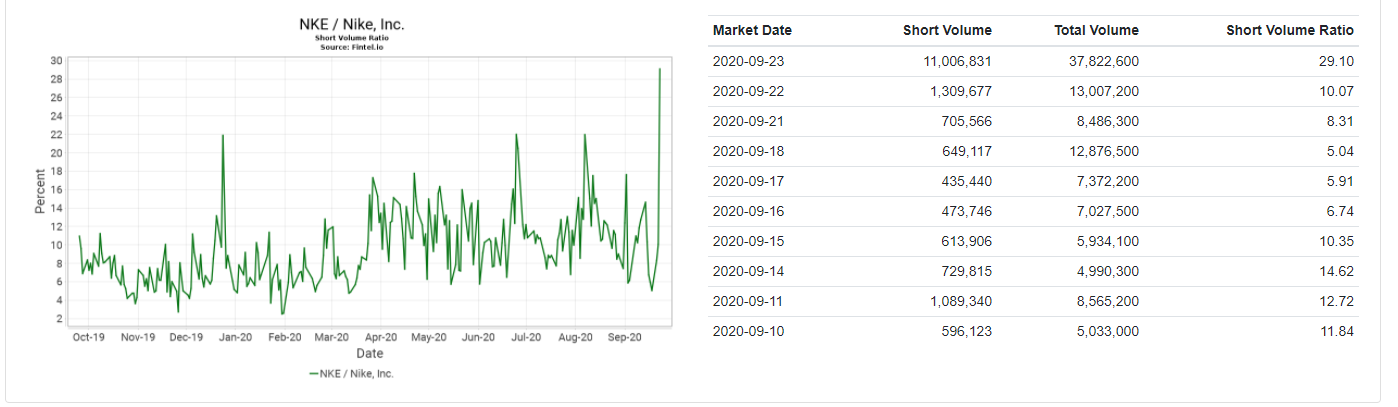Screen dimensions: 1398x407
Task: Click the Percent y-axis label
Action: 40,191
